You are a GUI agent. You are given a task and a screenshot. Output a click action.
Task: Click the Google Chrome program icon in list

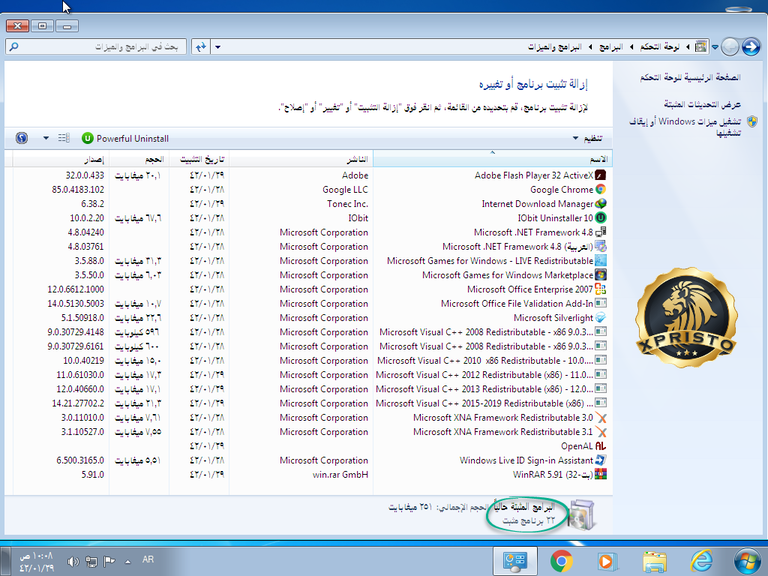[600, 190]
